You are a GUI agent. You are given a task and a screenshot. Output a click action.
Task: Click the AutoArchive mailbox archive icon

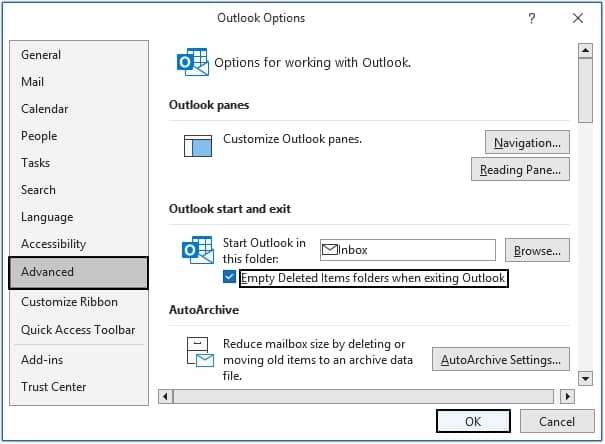[200, 352]
